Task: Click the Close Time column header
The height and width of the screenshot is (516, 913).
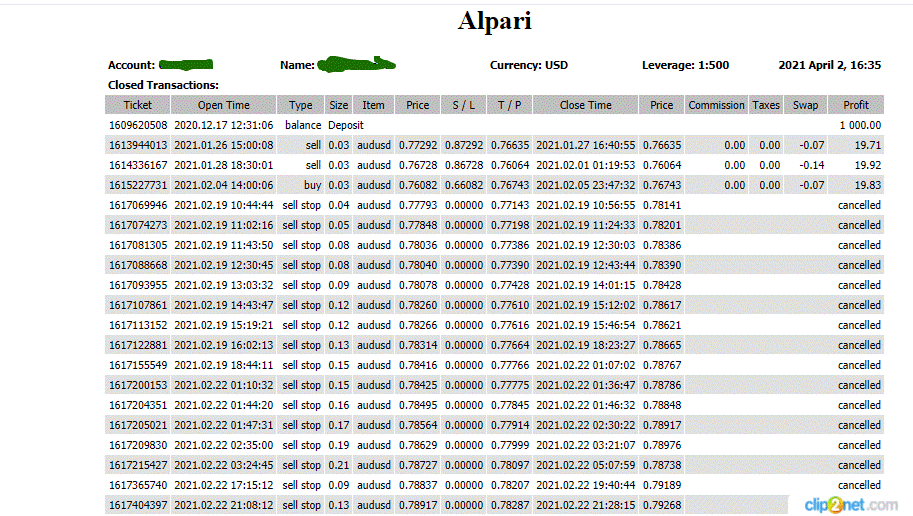Action: [x=586, y=105]
